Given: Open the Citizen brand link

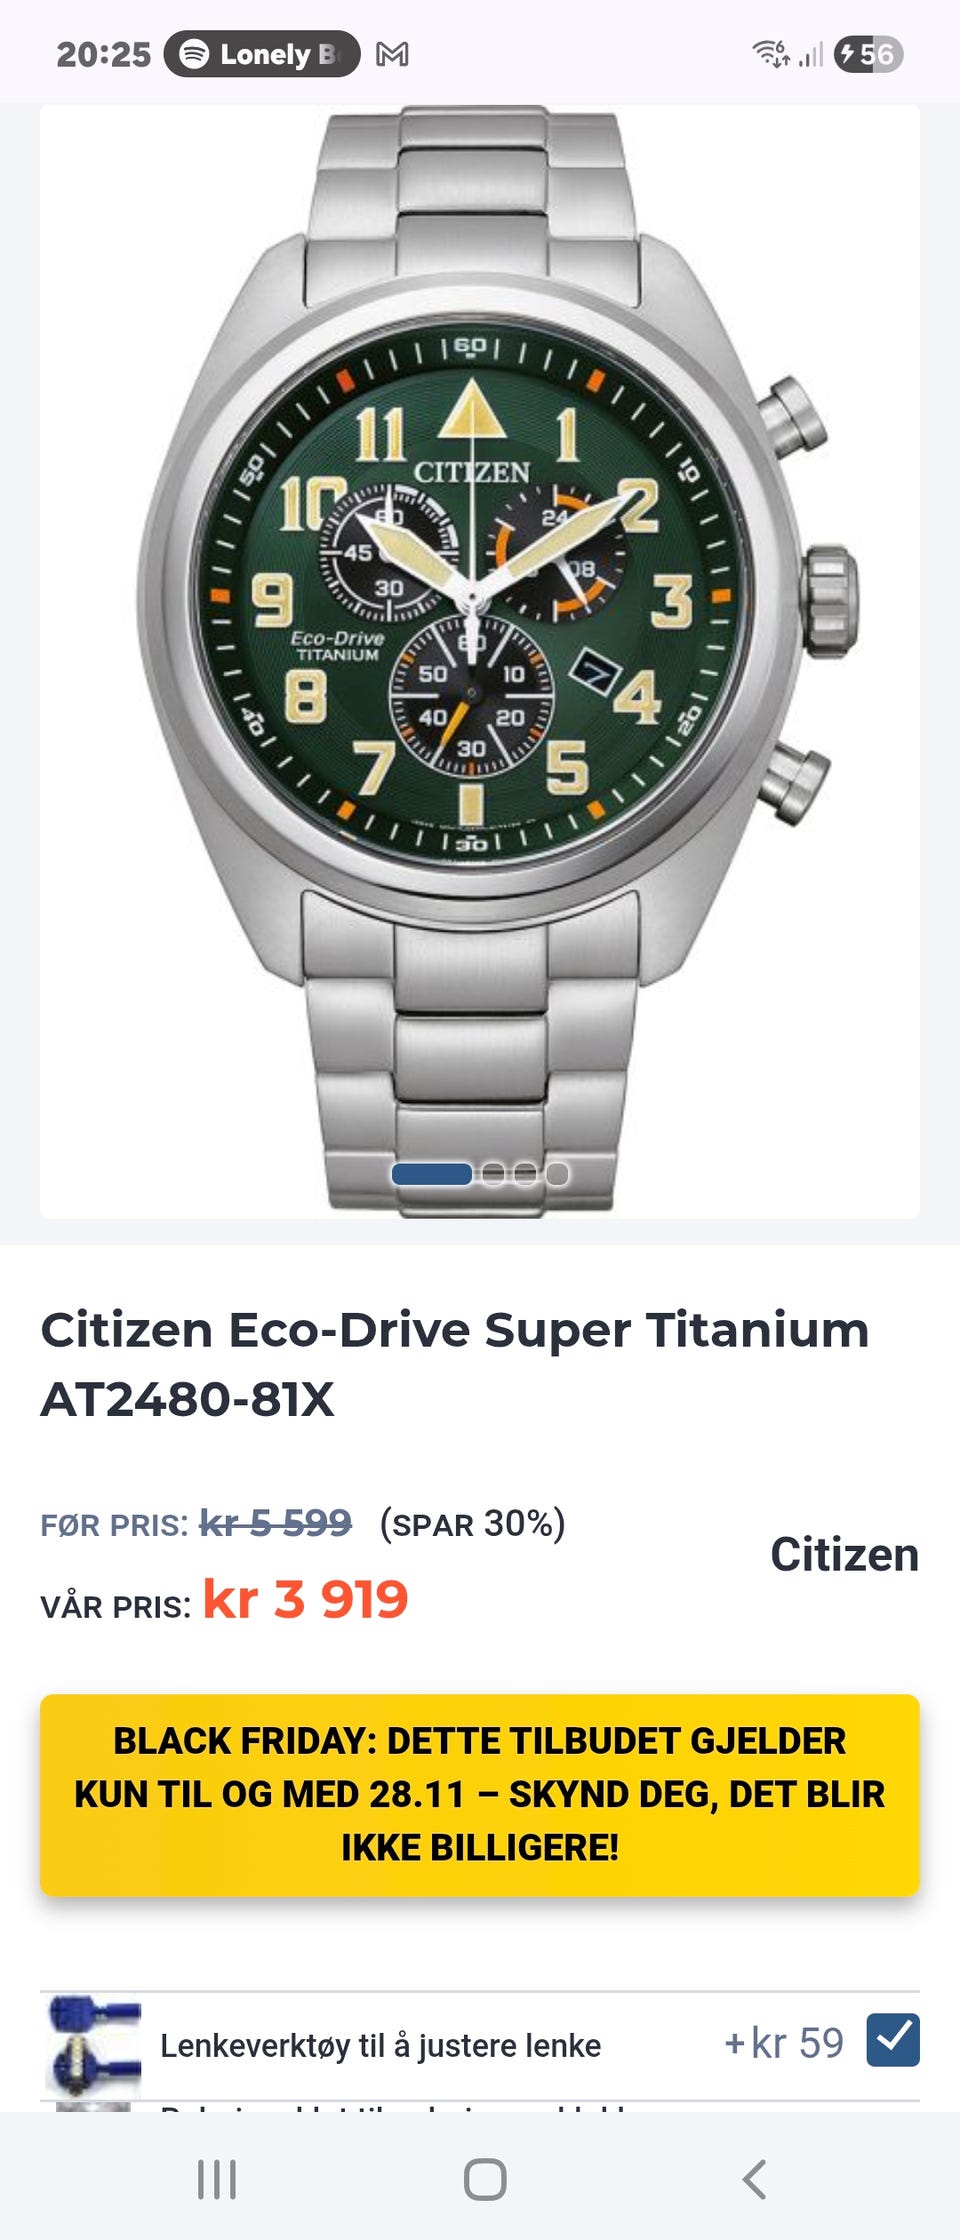Looking at the screenshot, I should [x=844, y=1555].
